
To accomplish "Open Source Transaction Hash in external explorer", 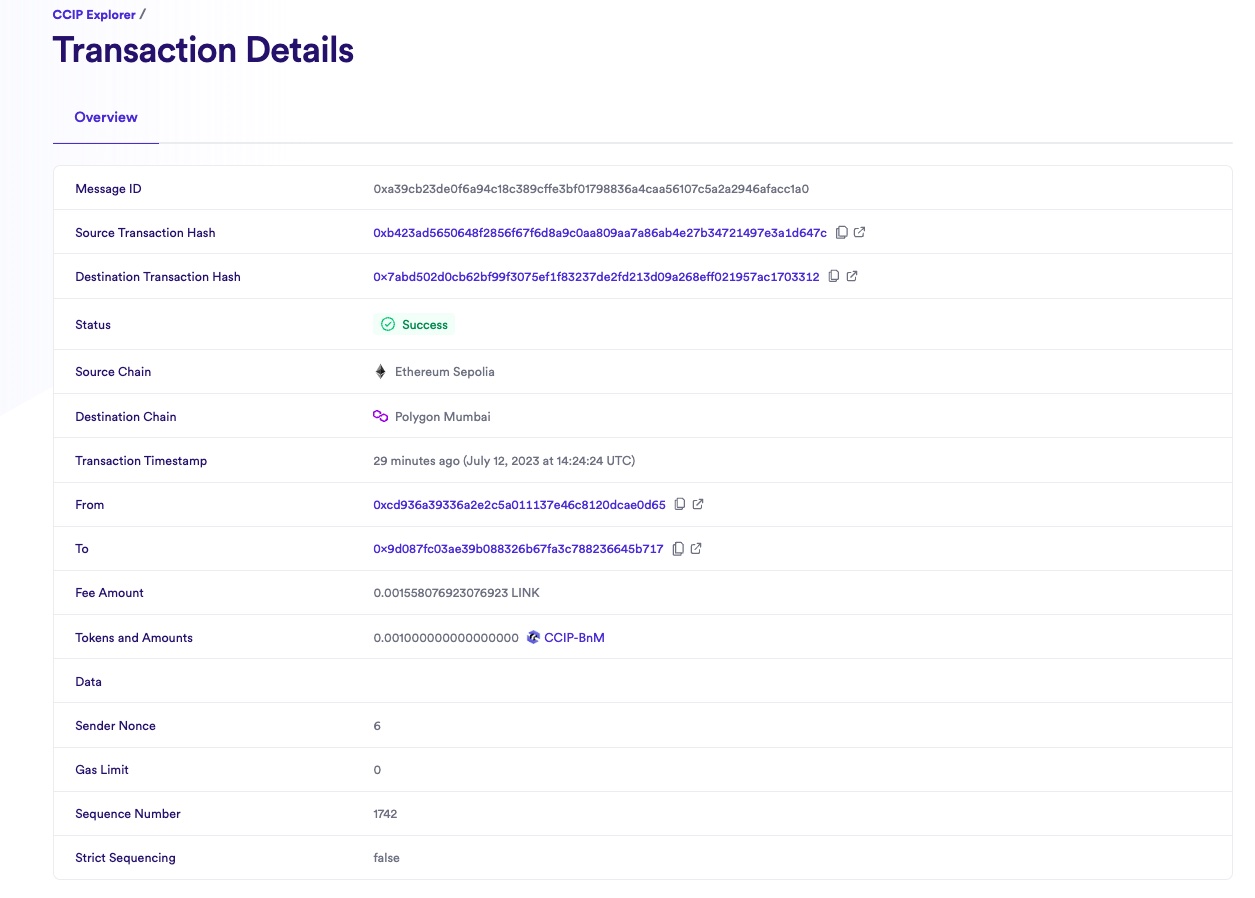I will point(860,233).
